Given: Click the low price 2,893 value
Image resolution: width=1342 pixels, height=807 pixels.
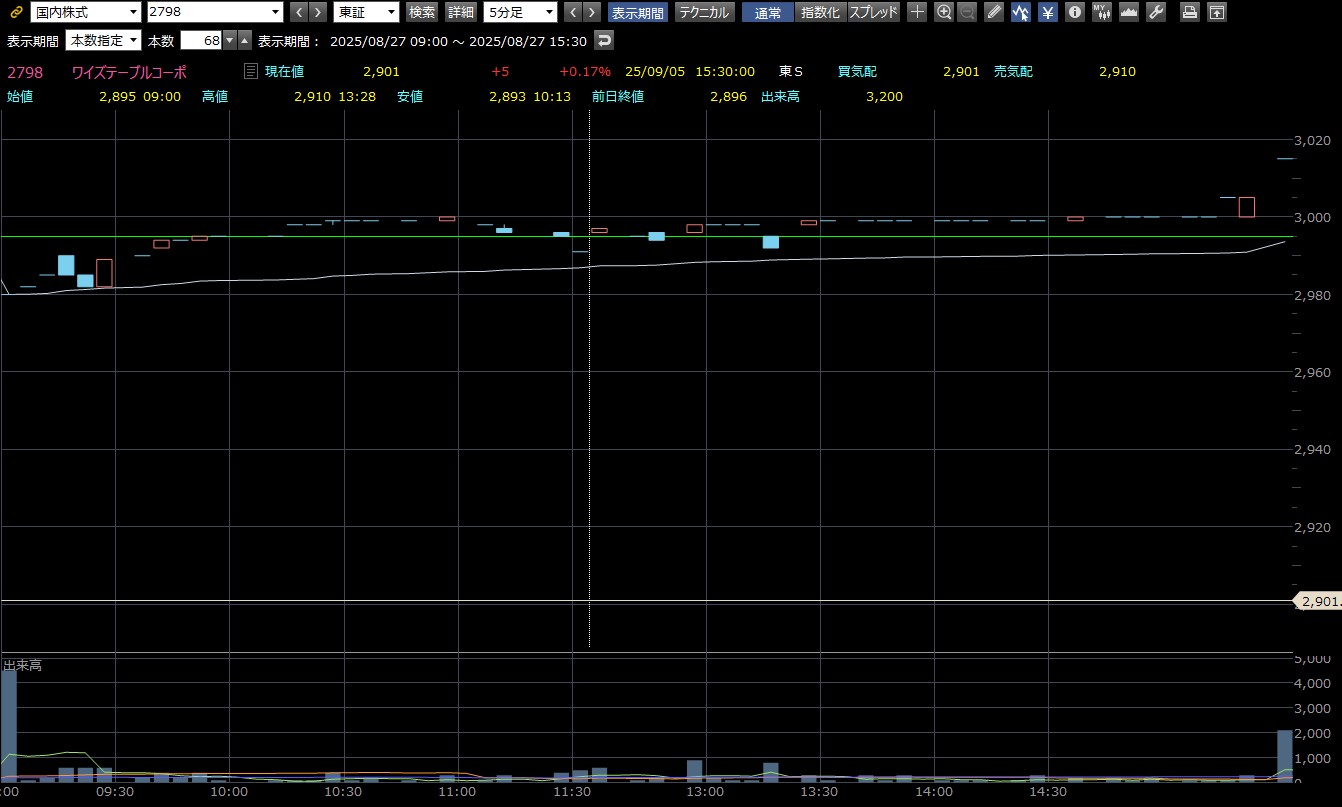Looking at the screenshot, I should click(508, 97).
